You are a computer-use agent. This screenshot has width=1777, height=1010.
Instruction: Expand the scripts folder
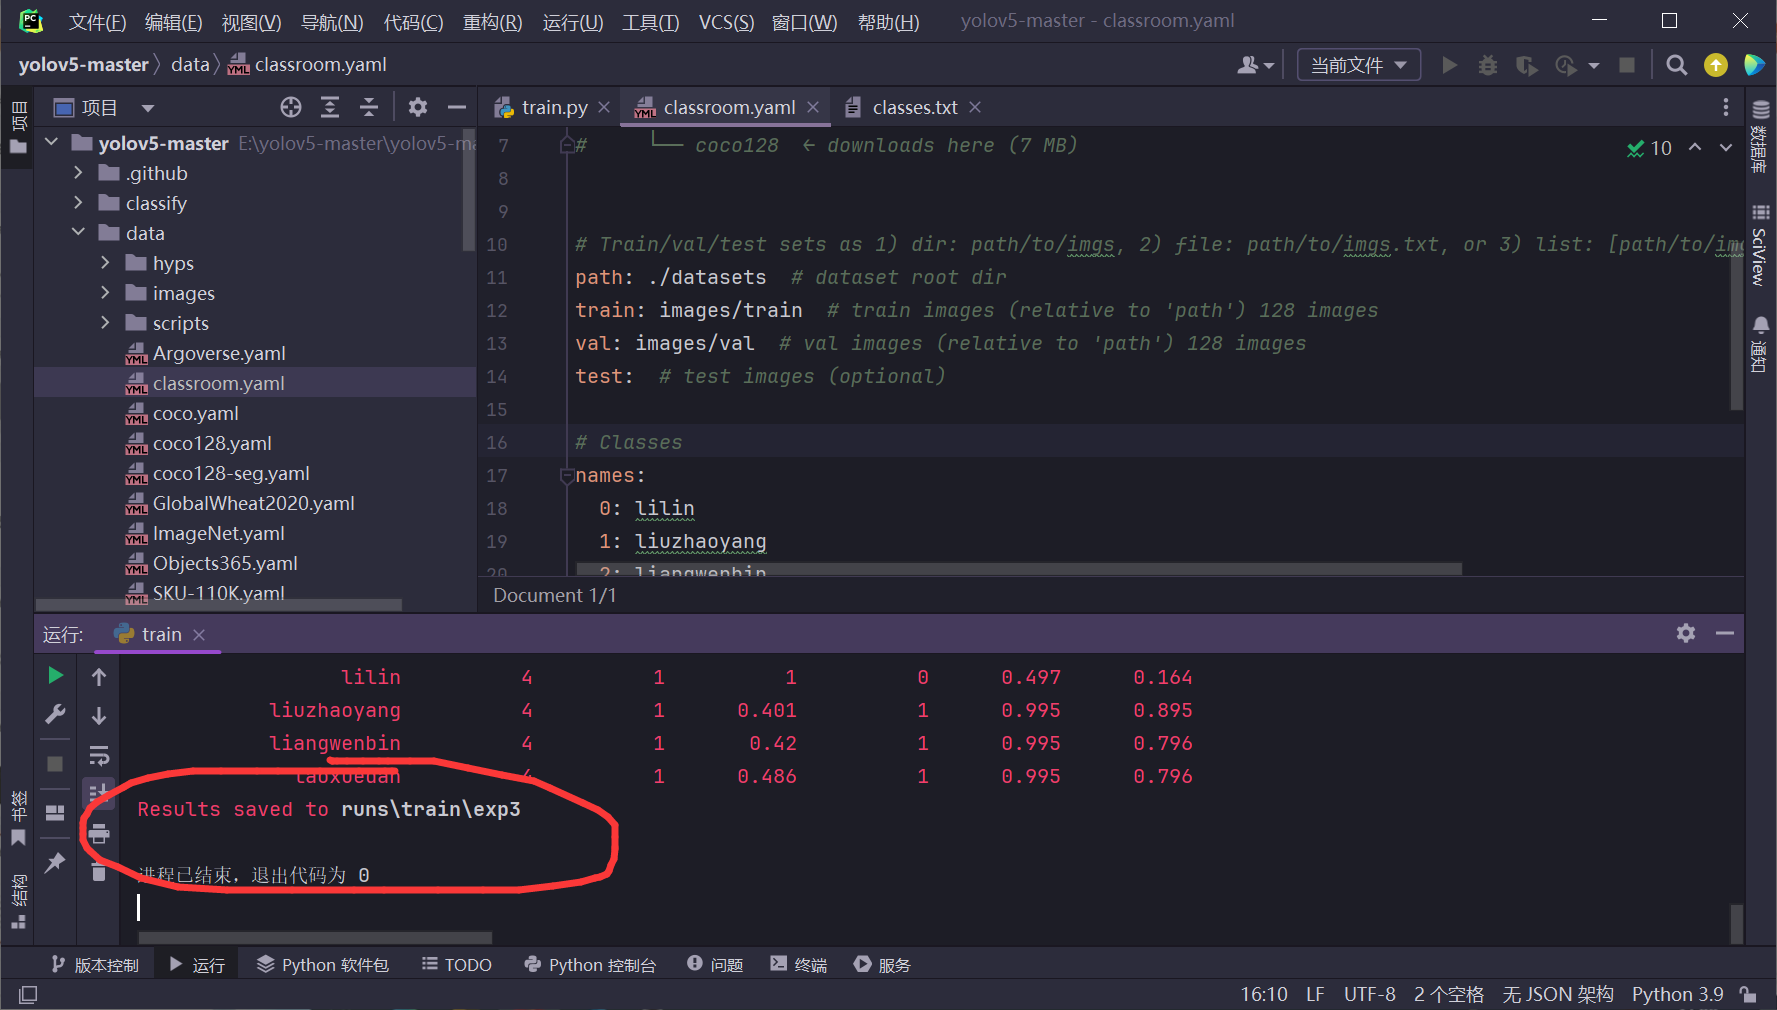coord(106,323)
